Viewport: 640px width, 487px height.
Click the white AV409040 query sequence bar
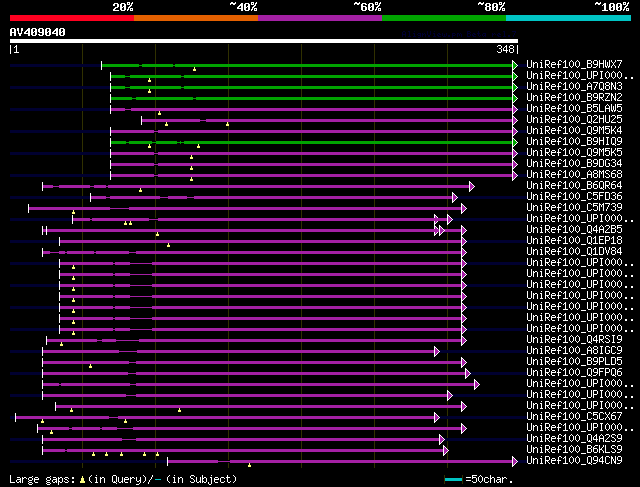point(264,41)
